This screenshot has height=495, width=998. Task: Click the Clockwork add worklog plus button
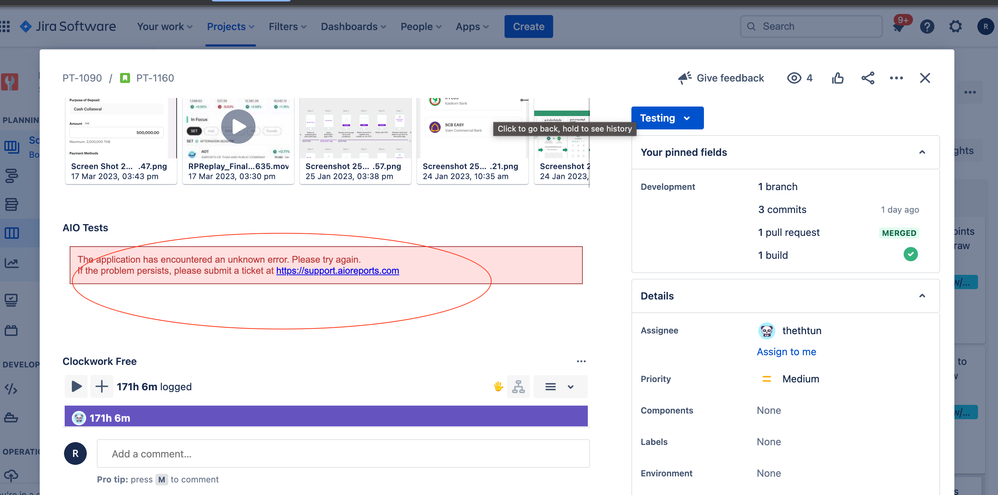tap(101, 386)
